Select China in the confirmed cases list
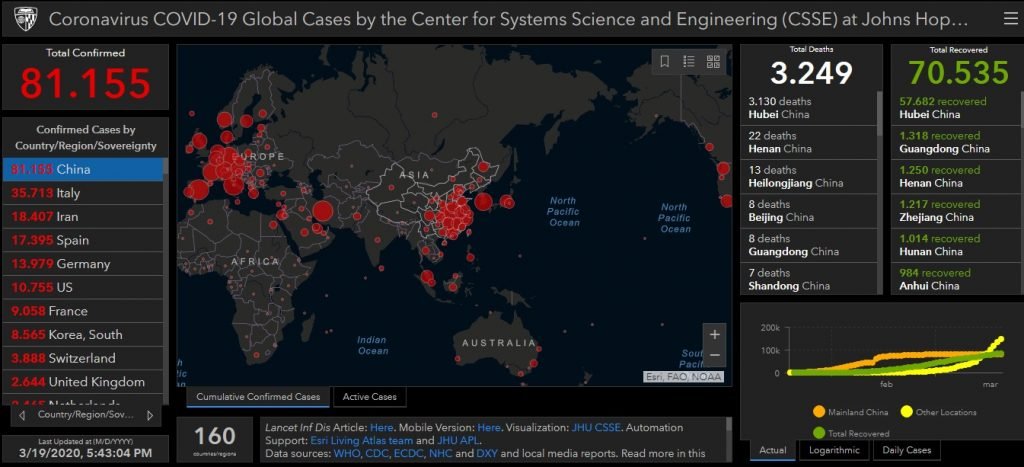1024x467 pixels. coord(83,169)
